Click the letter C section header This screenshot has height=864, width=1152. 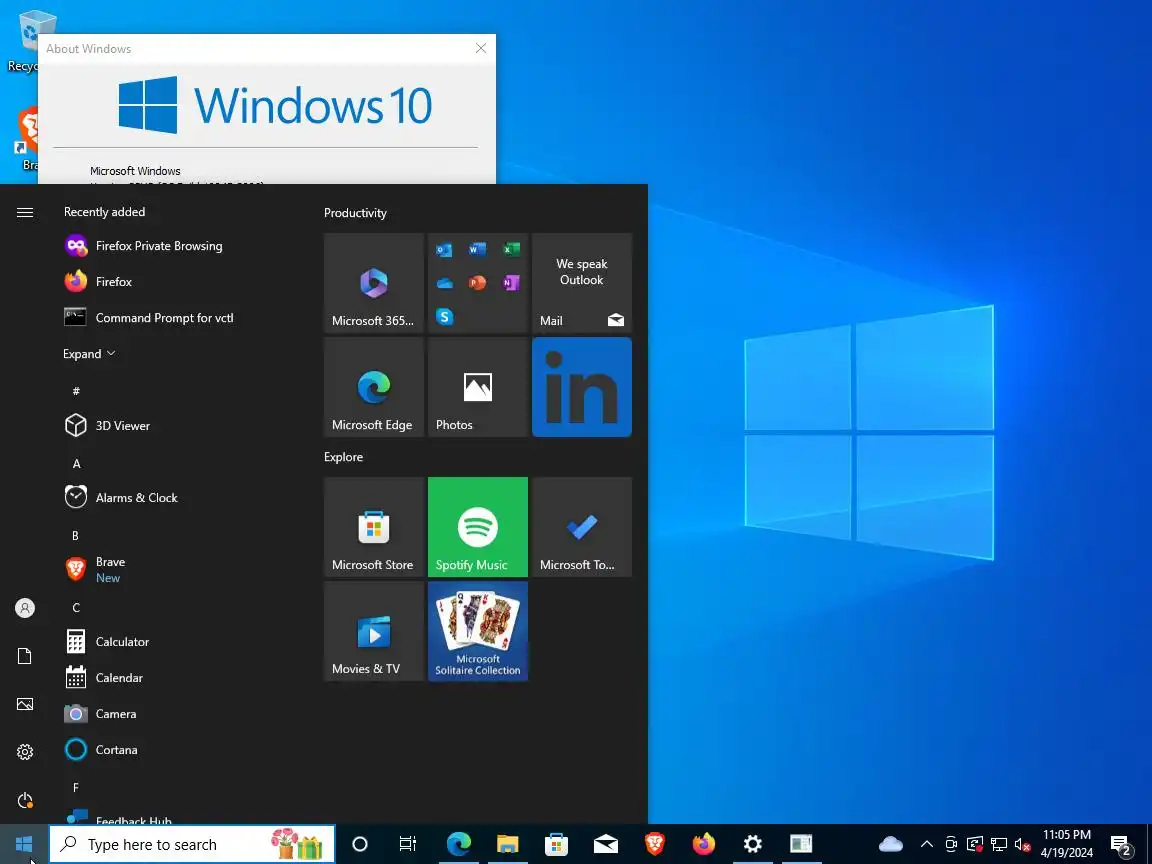point(76,608)
